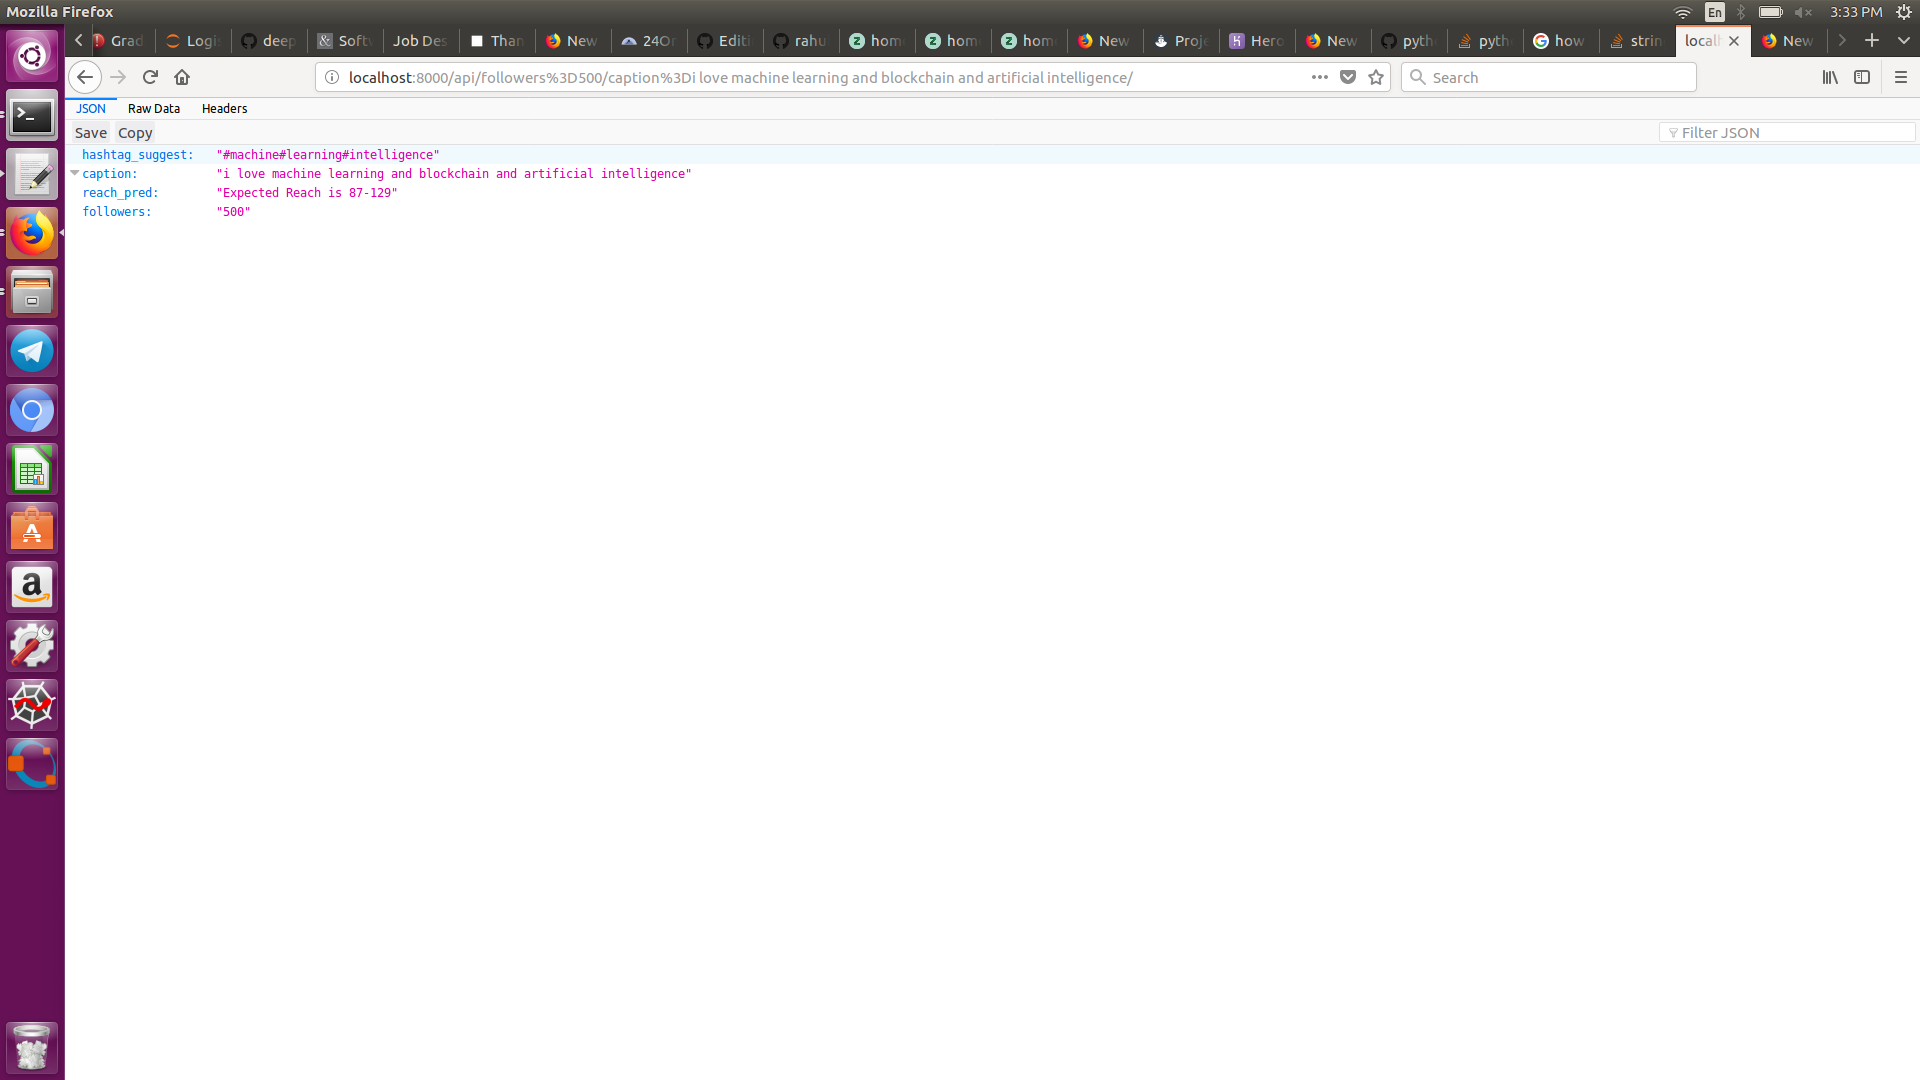The image size is (1920, 1080).
Task: Collapse the caption JSON row
Action: [75, 173]
